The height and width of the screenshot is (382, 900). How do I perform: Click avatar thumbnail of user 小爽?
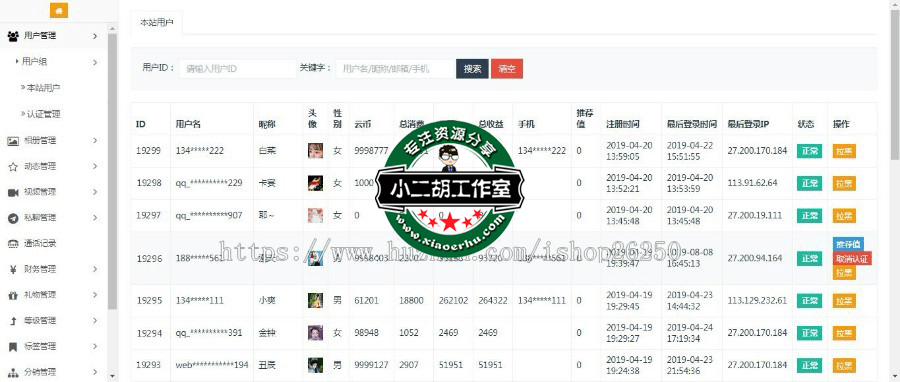(315, 301)
